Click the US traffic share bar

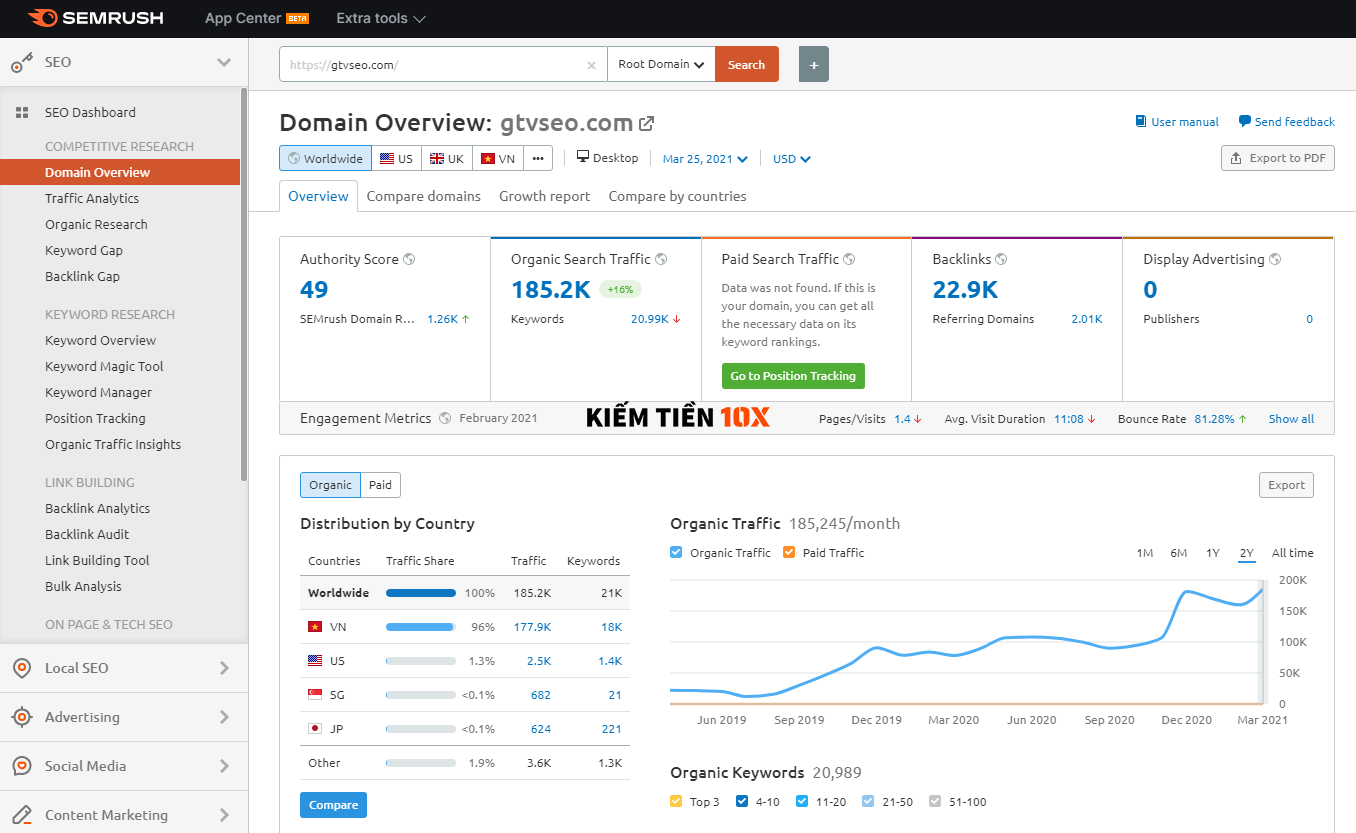pyautogui.click(x=421, y=661)
